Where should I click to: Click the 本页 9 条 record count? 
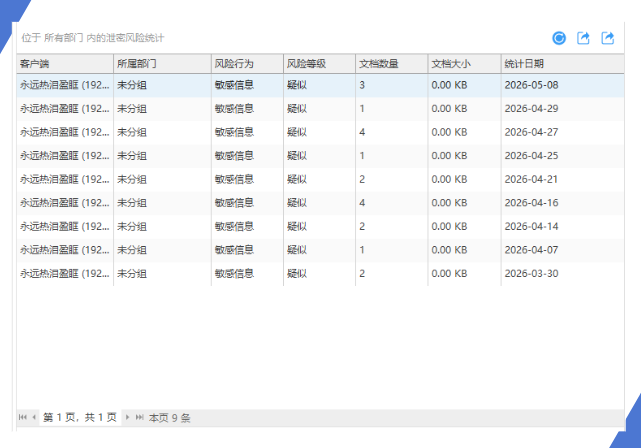[169, 418]
